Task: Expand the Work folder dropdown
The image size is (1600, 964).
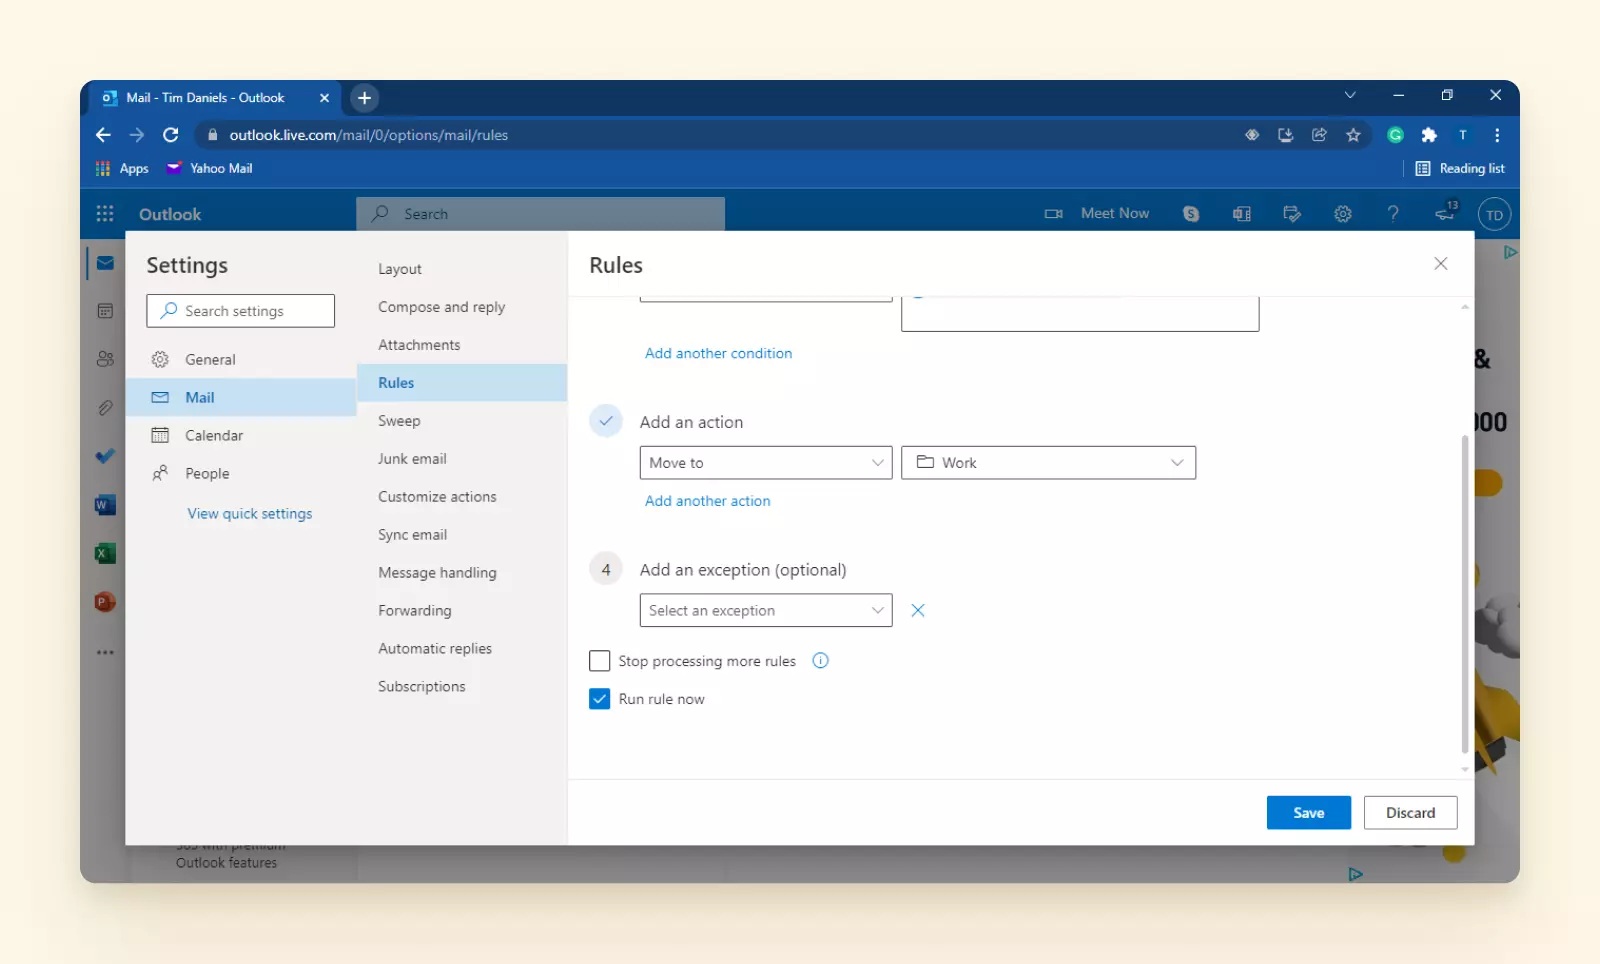Action: (x=1048, y=463)
